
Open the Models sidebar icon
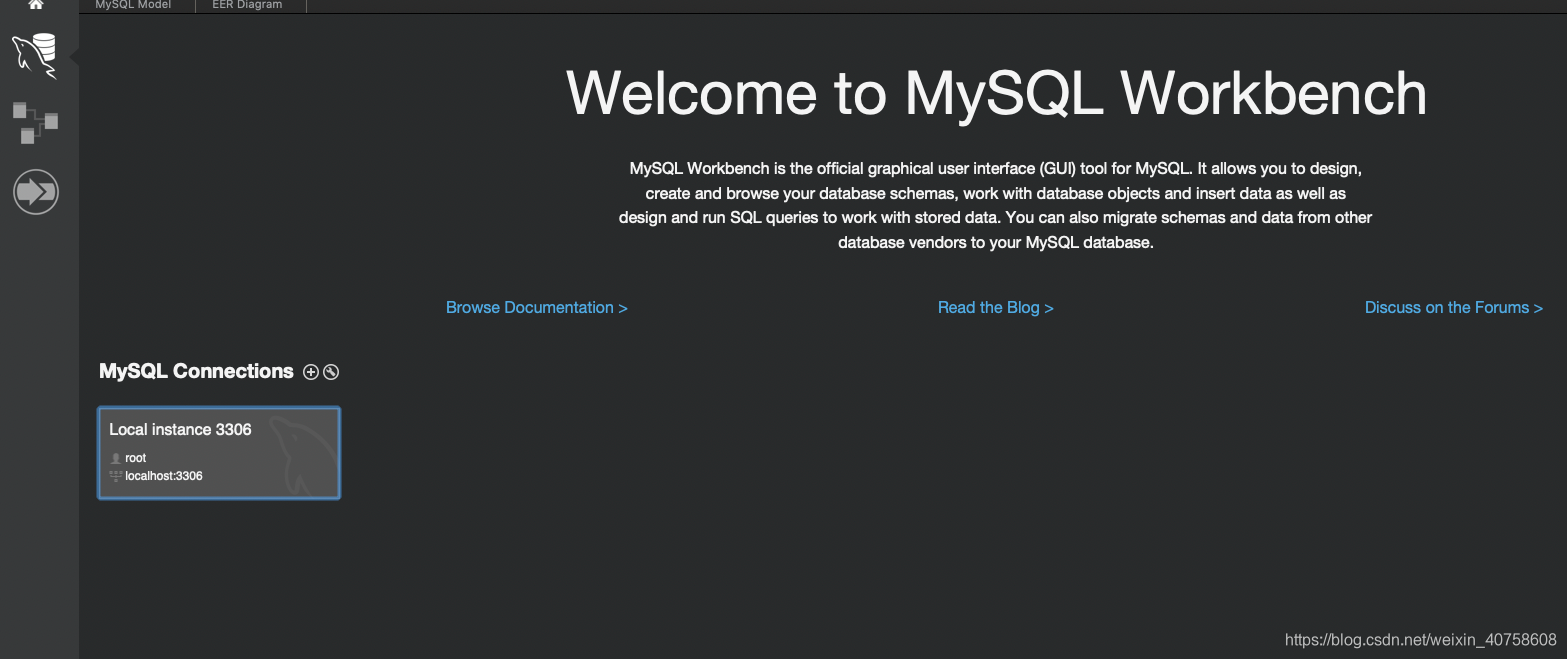(x=35, y=122)
